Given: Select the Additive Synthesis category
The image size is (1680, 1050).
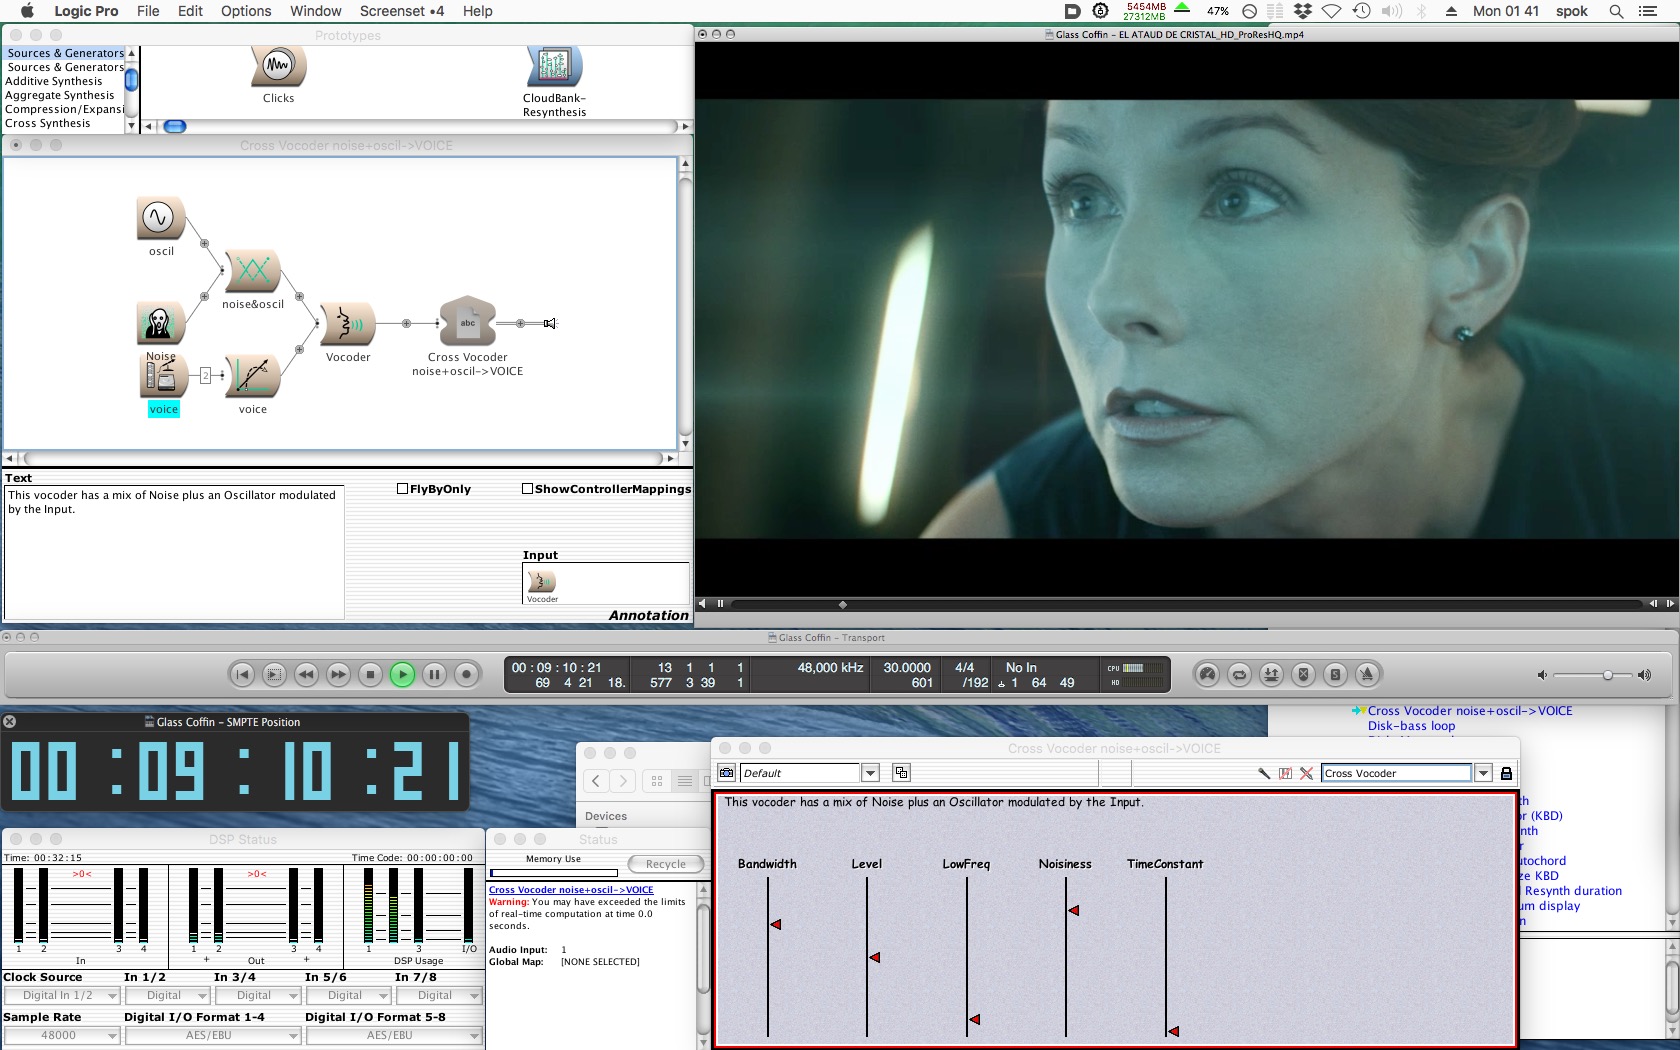Looking at the screenshot, I should [54, 81].
